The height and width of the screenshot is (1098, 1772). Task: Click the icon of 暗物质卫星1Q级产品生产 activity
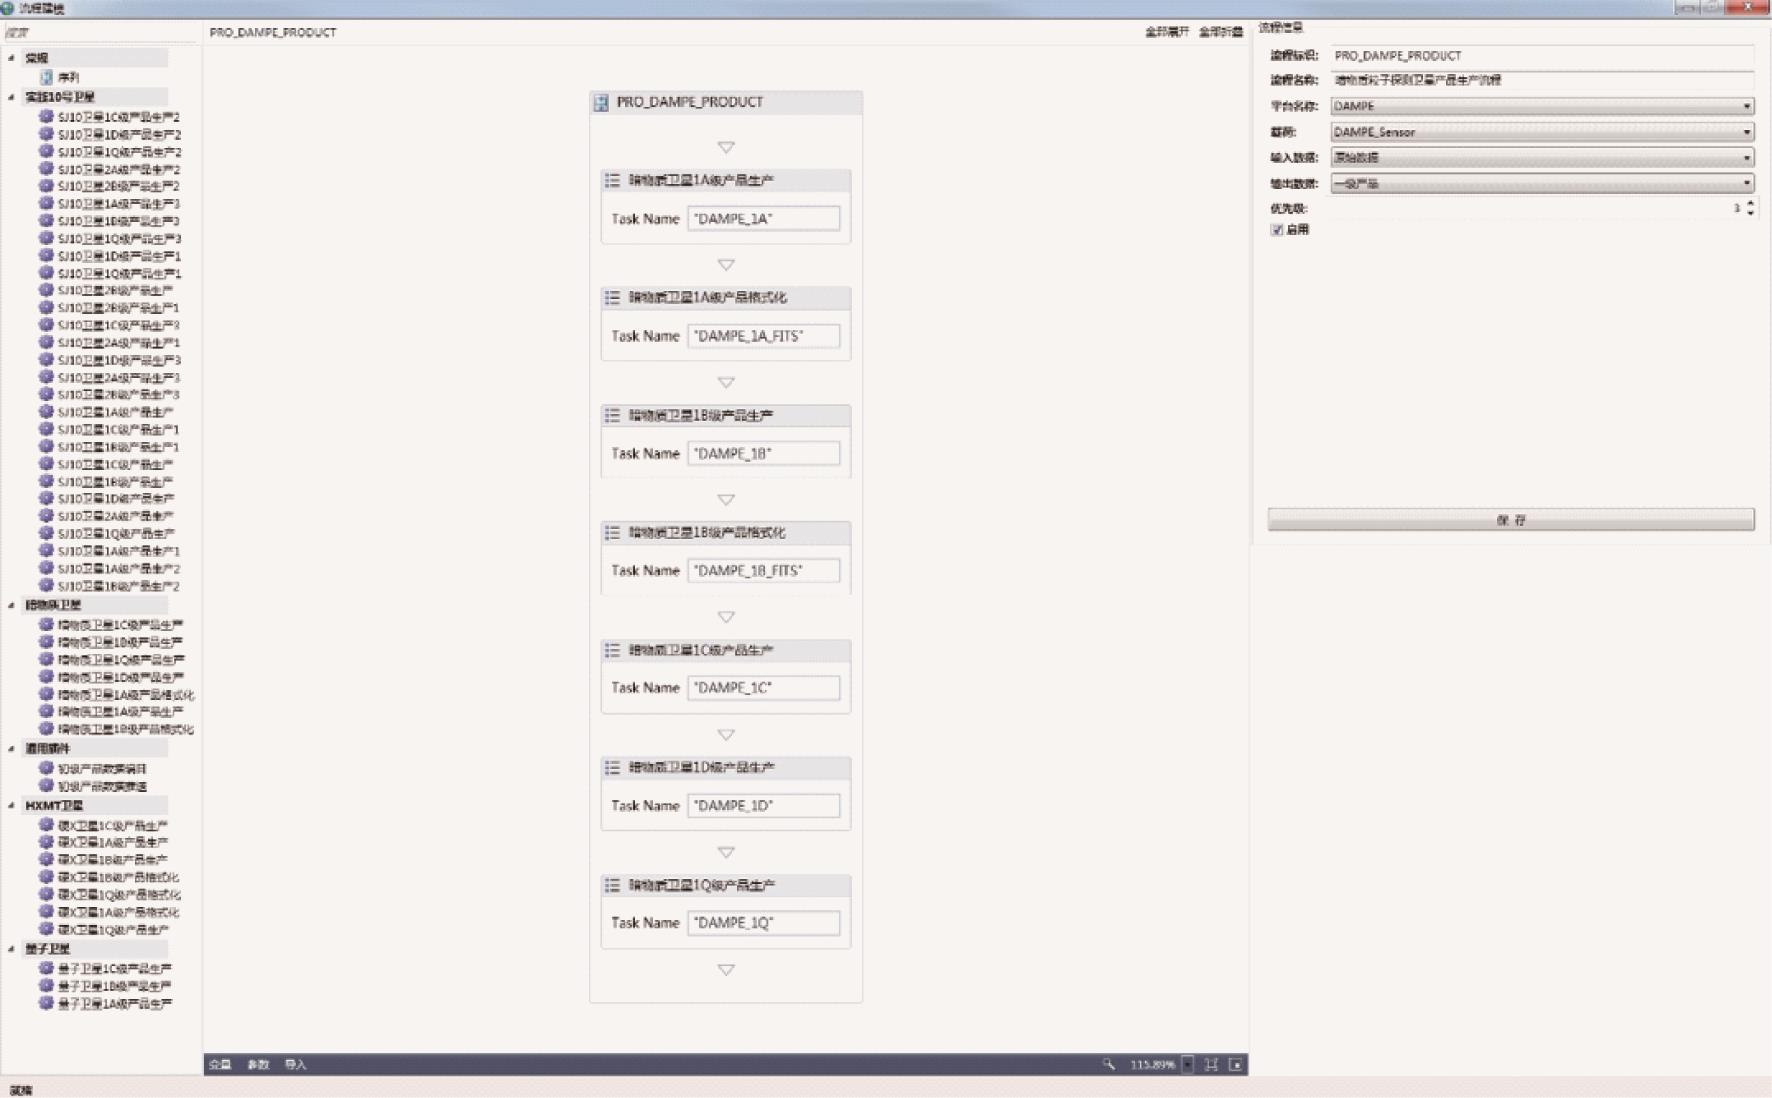612,885
